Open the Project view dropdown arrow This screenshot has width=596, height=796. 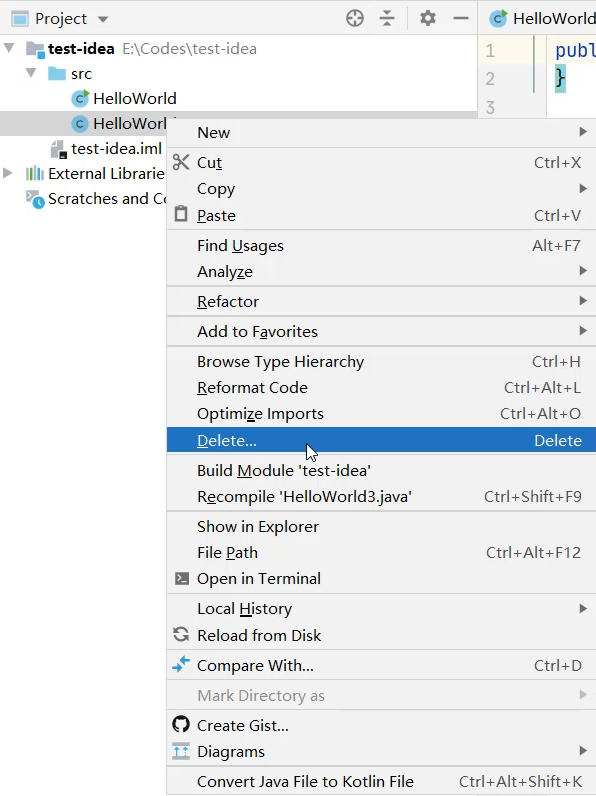[x=103, y=20]
